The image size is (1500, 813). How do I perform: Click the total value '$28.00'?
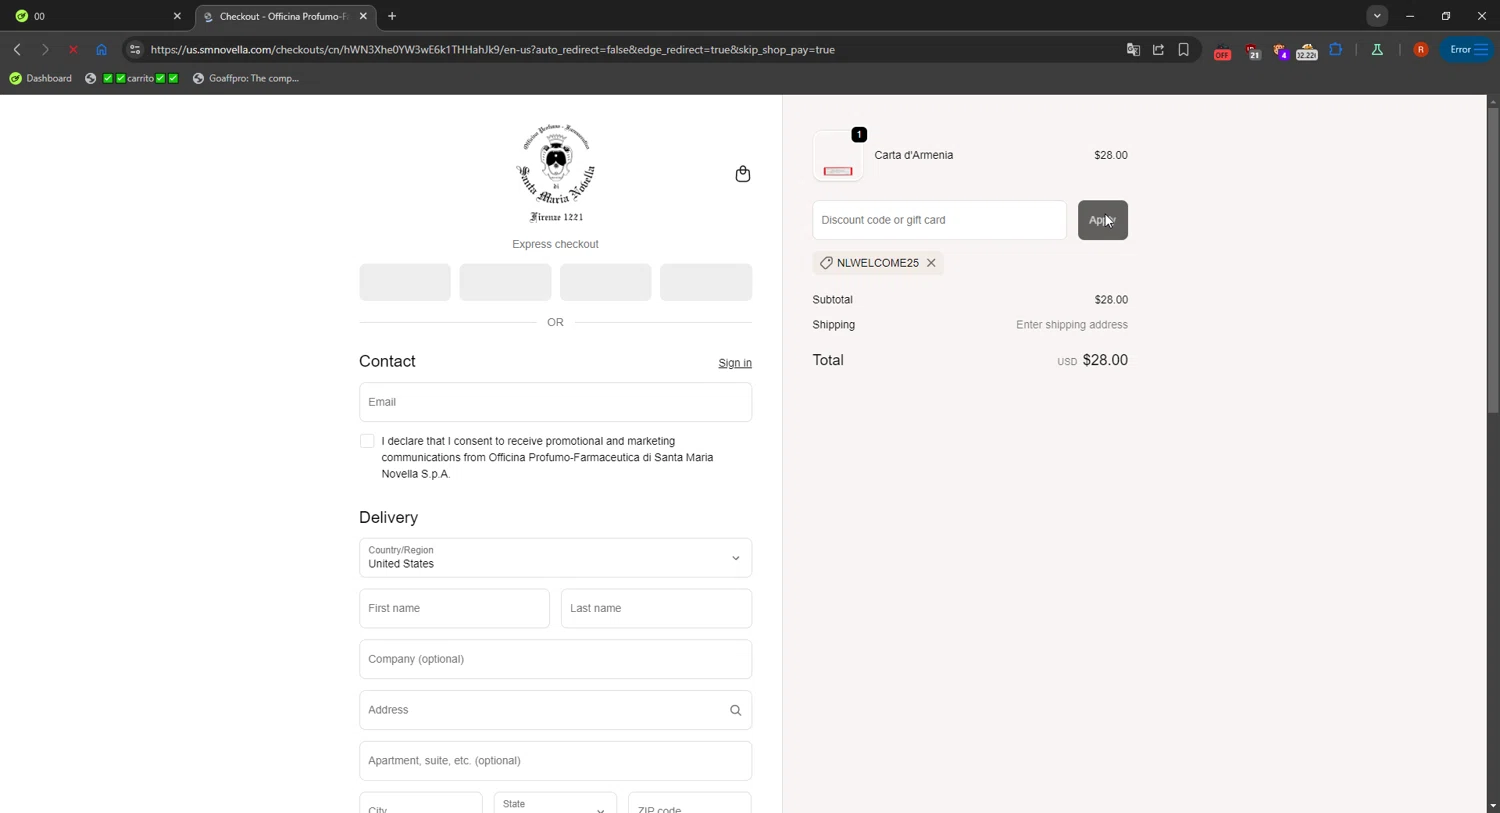click(1105, 360)
